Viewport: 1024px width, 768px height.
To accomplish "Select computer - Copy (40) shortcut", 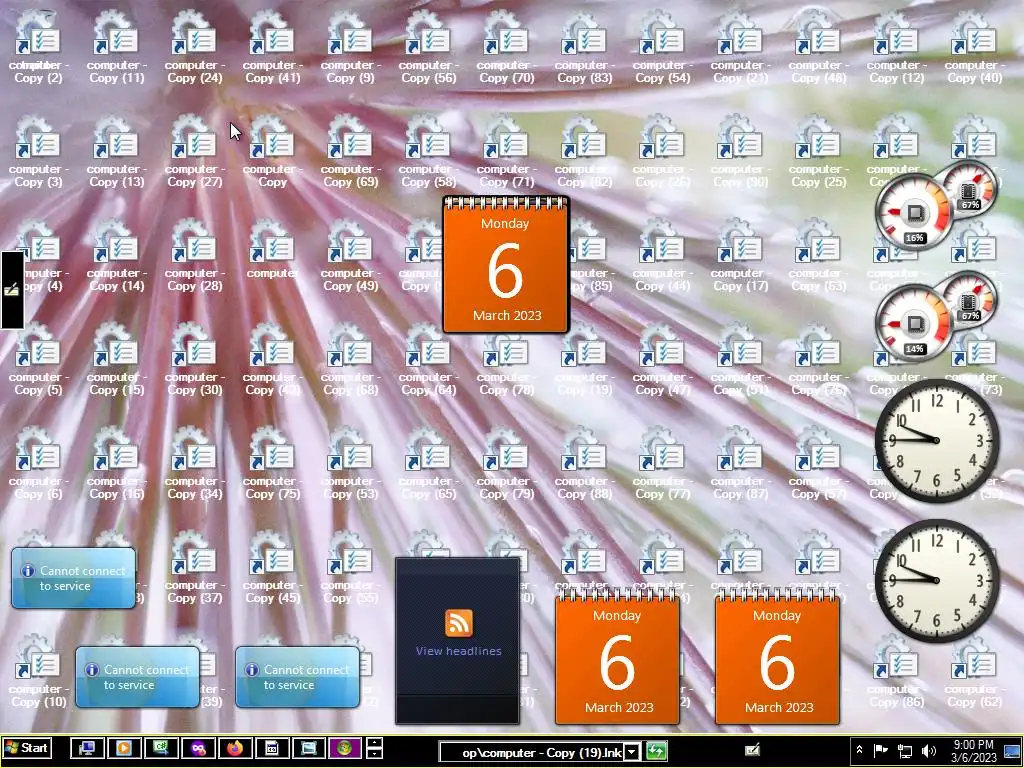I will click(x=974, y=48).
